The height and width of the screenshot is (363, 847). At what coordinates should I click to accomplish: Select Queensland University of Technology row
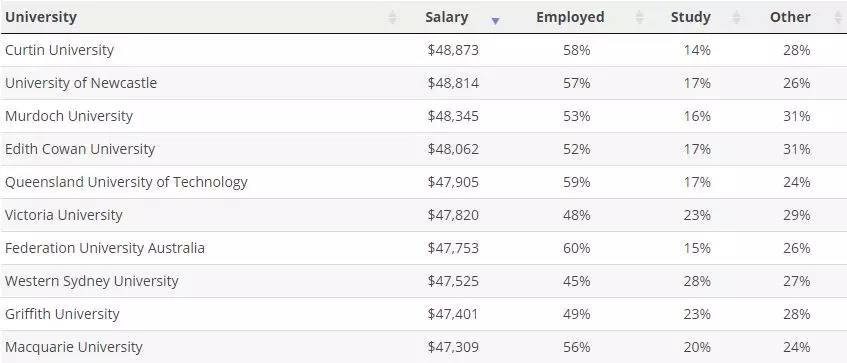pyautogui.click(x=424, y=182)
